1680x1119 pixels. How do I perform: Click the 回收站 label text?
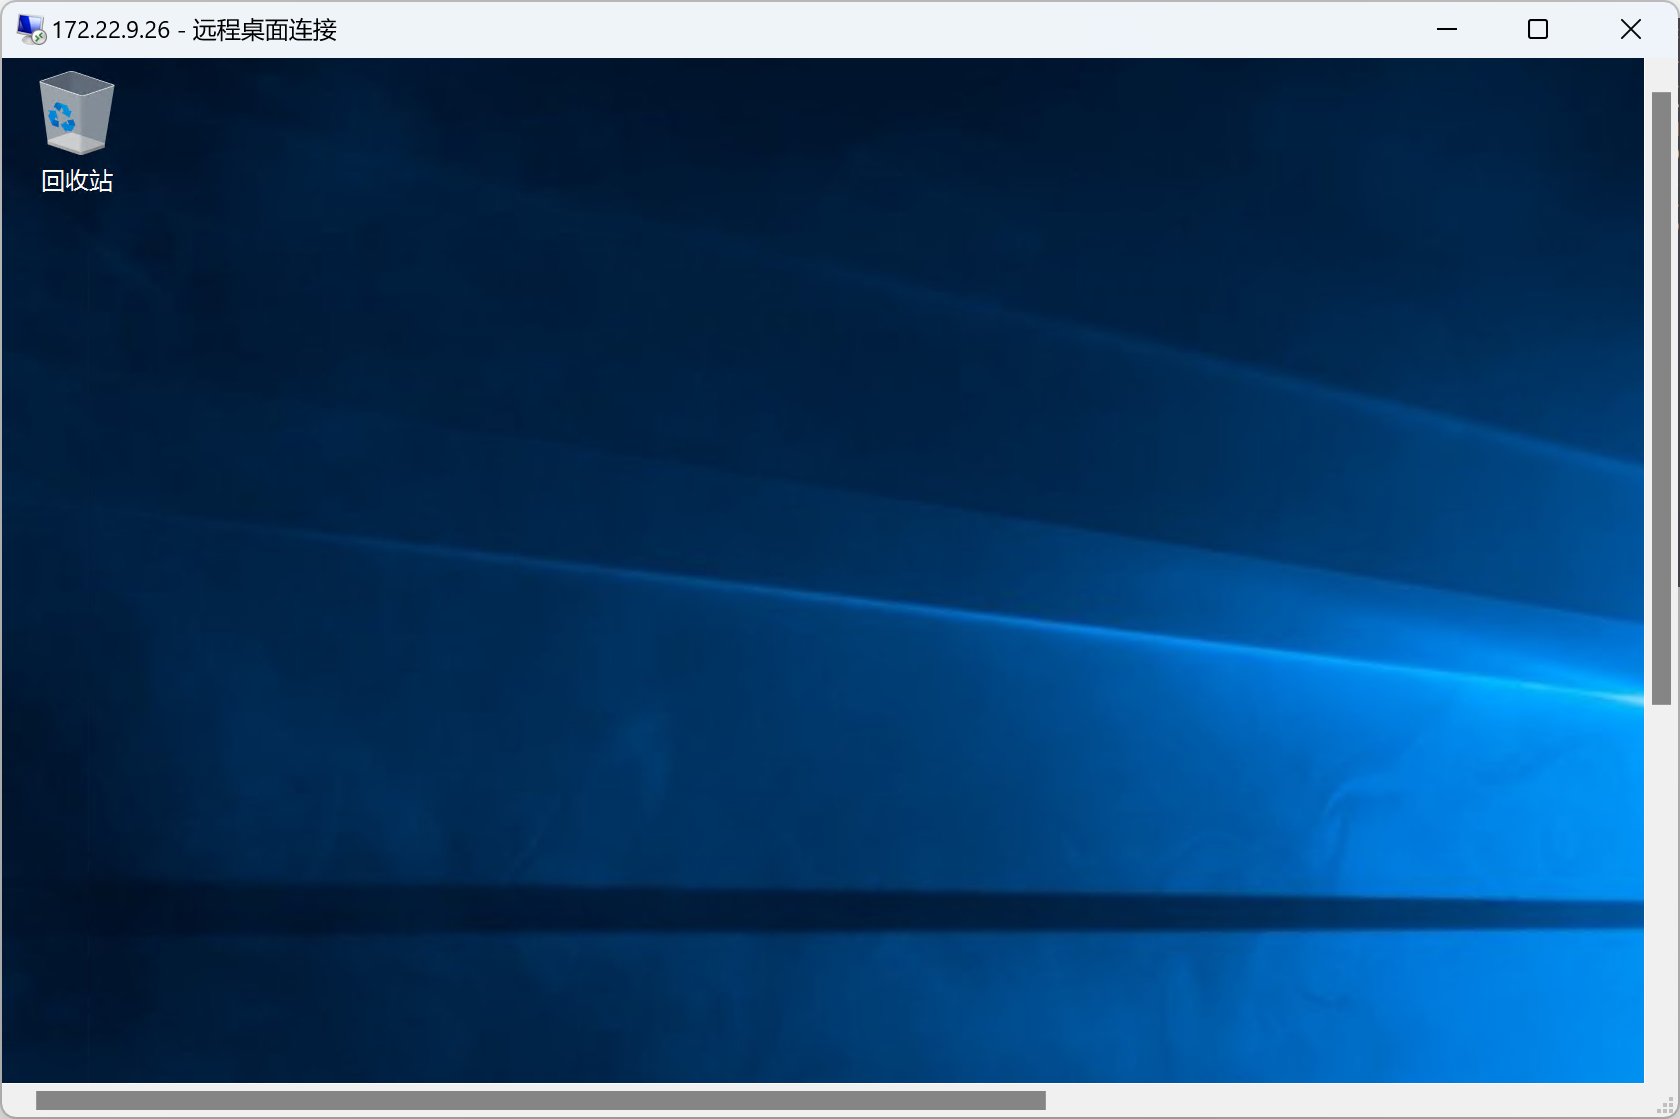tap(77, 181)
